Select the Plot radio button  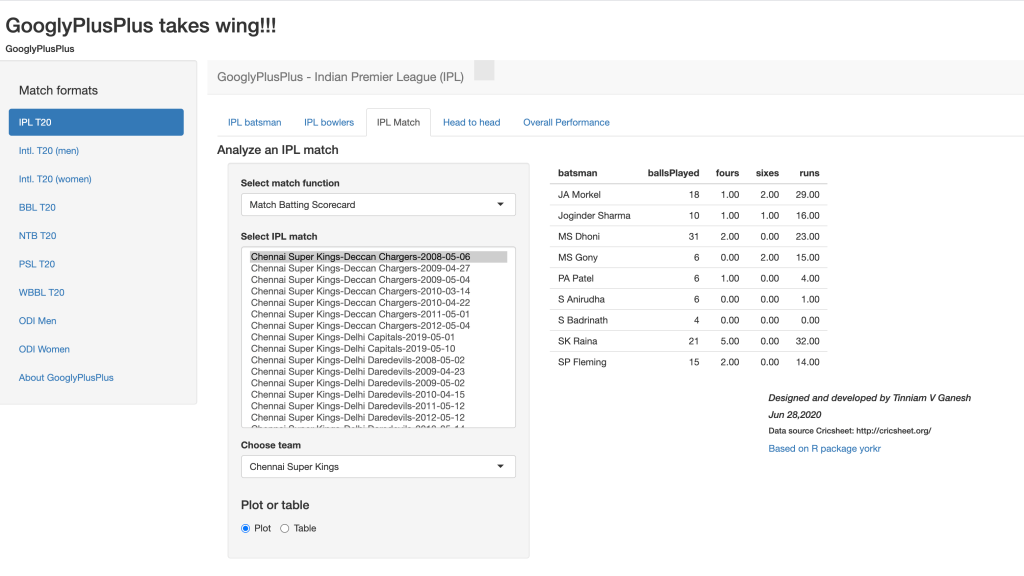pos(246,528)
